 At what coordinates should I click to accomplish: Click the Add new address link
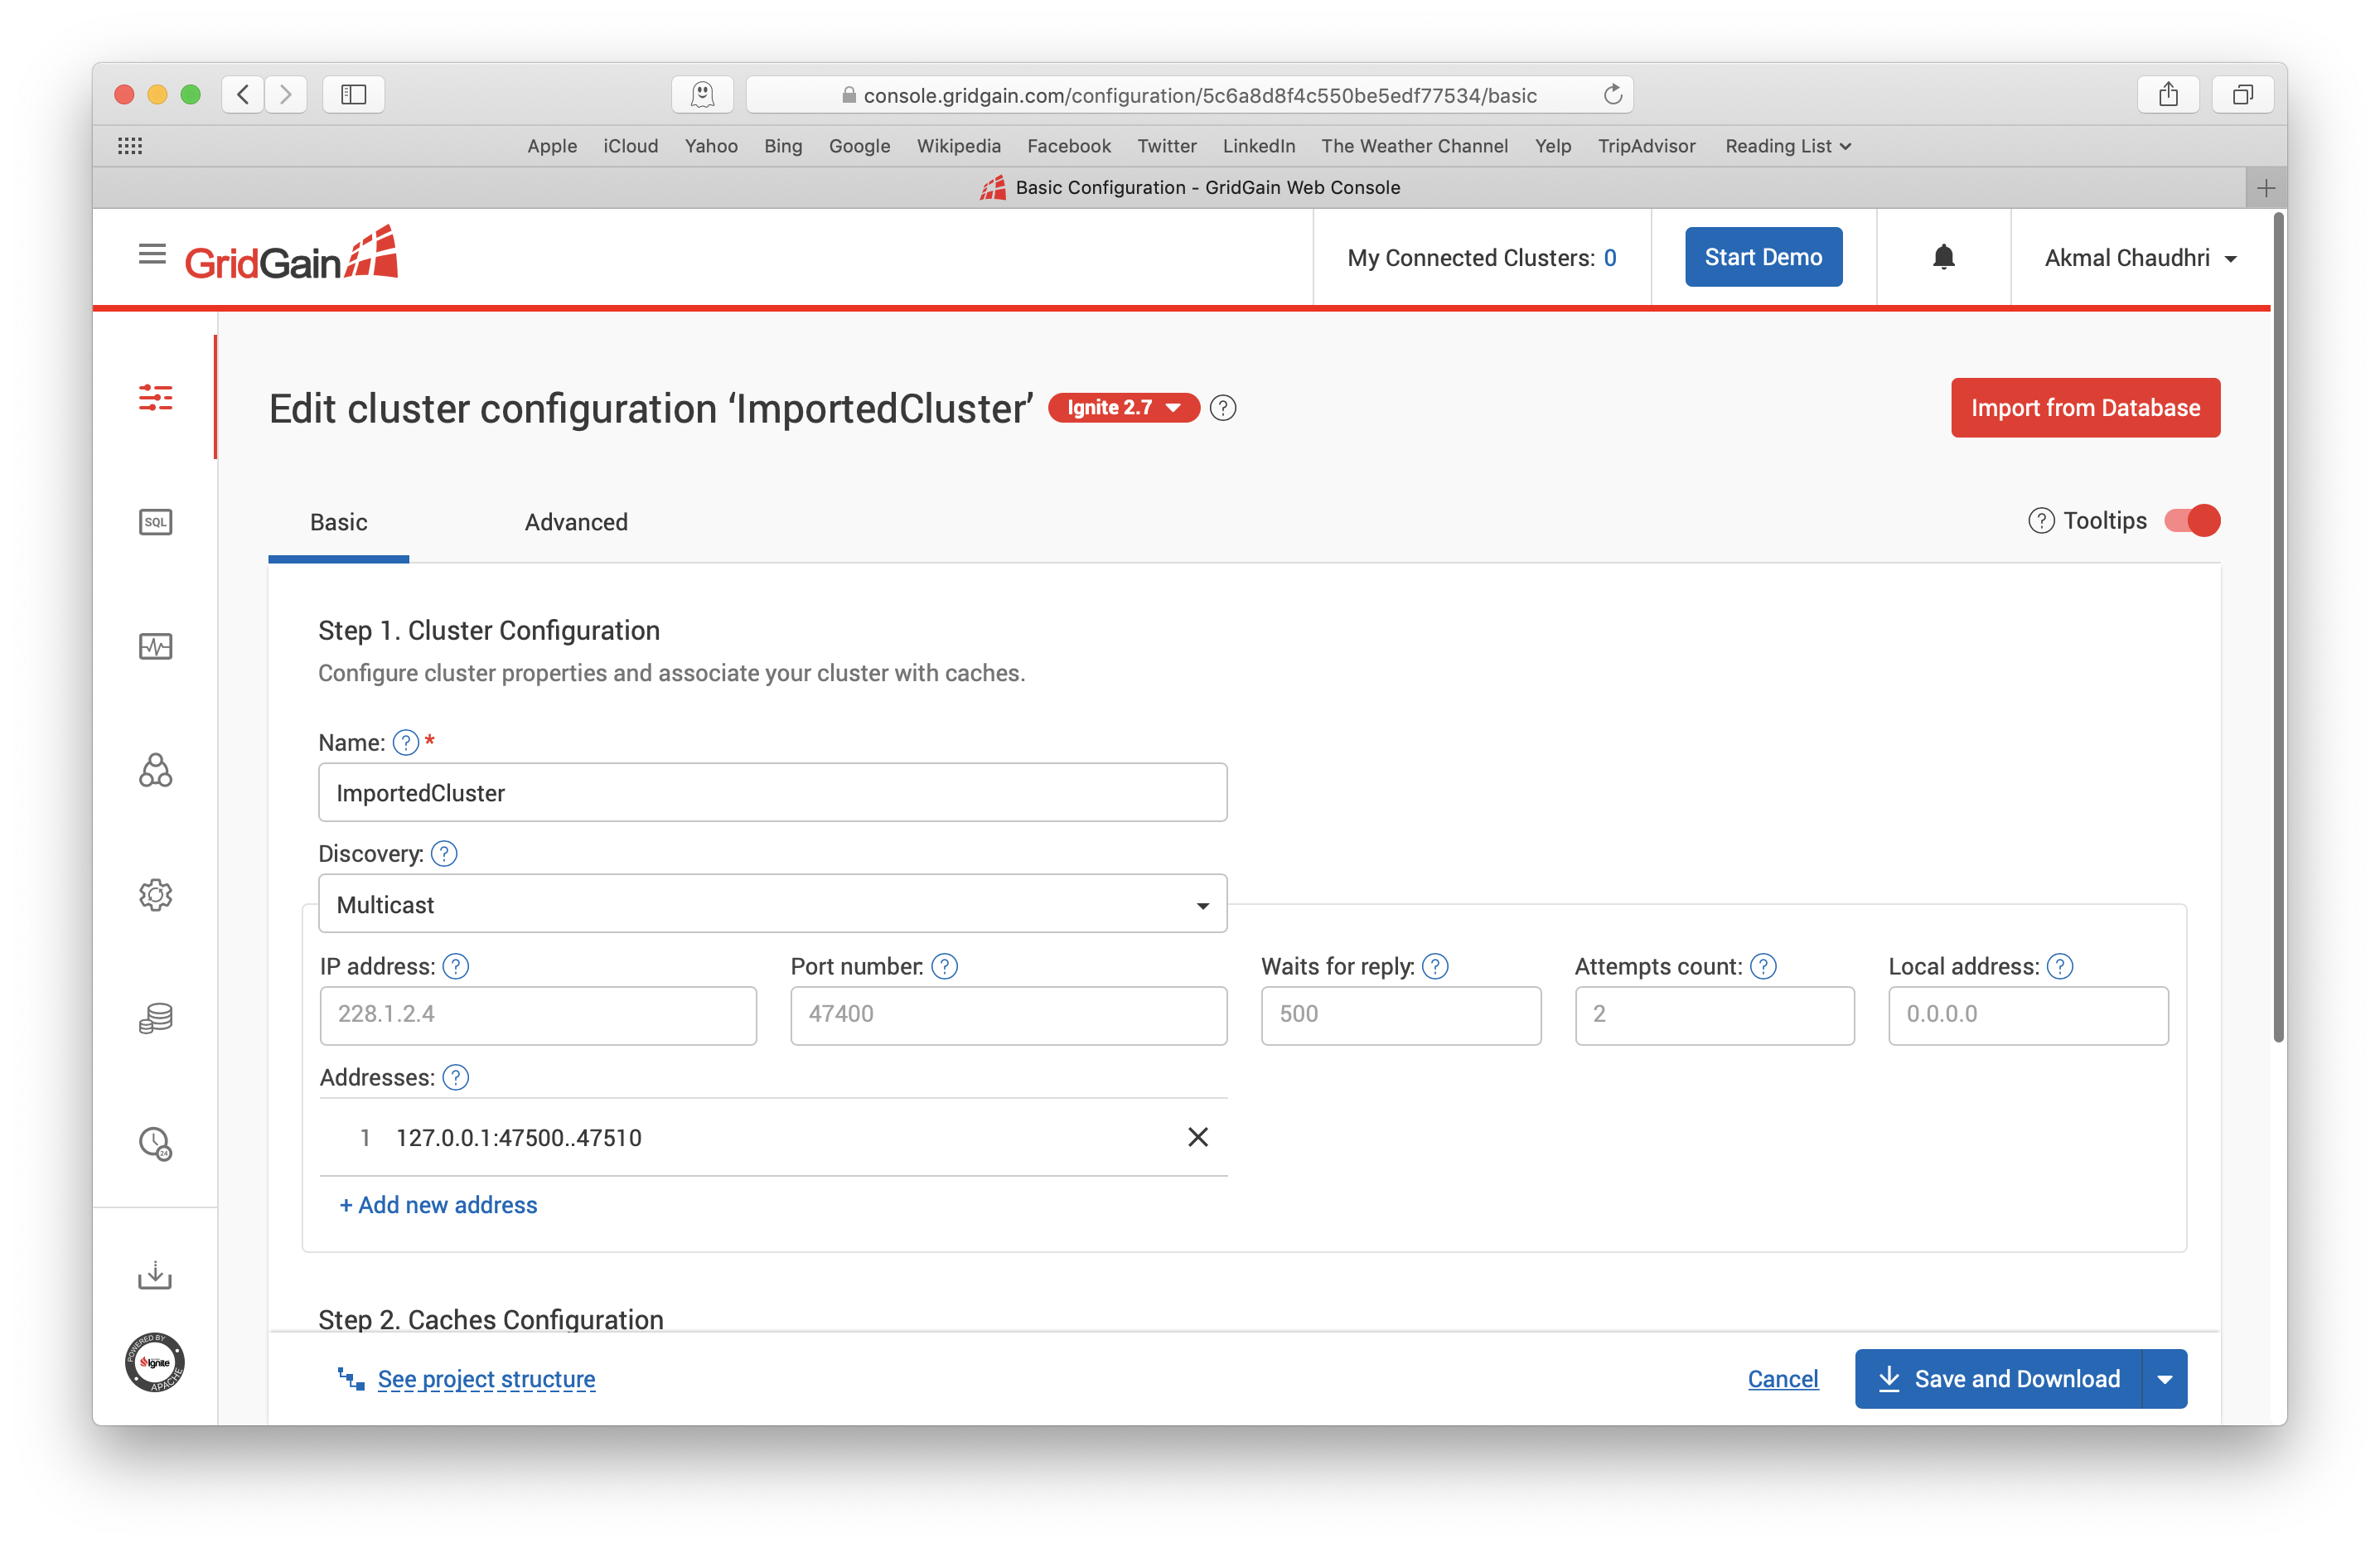(x=438, y=1205)
